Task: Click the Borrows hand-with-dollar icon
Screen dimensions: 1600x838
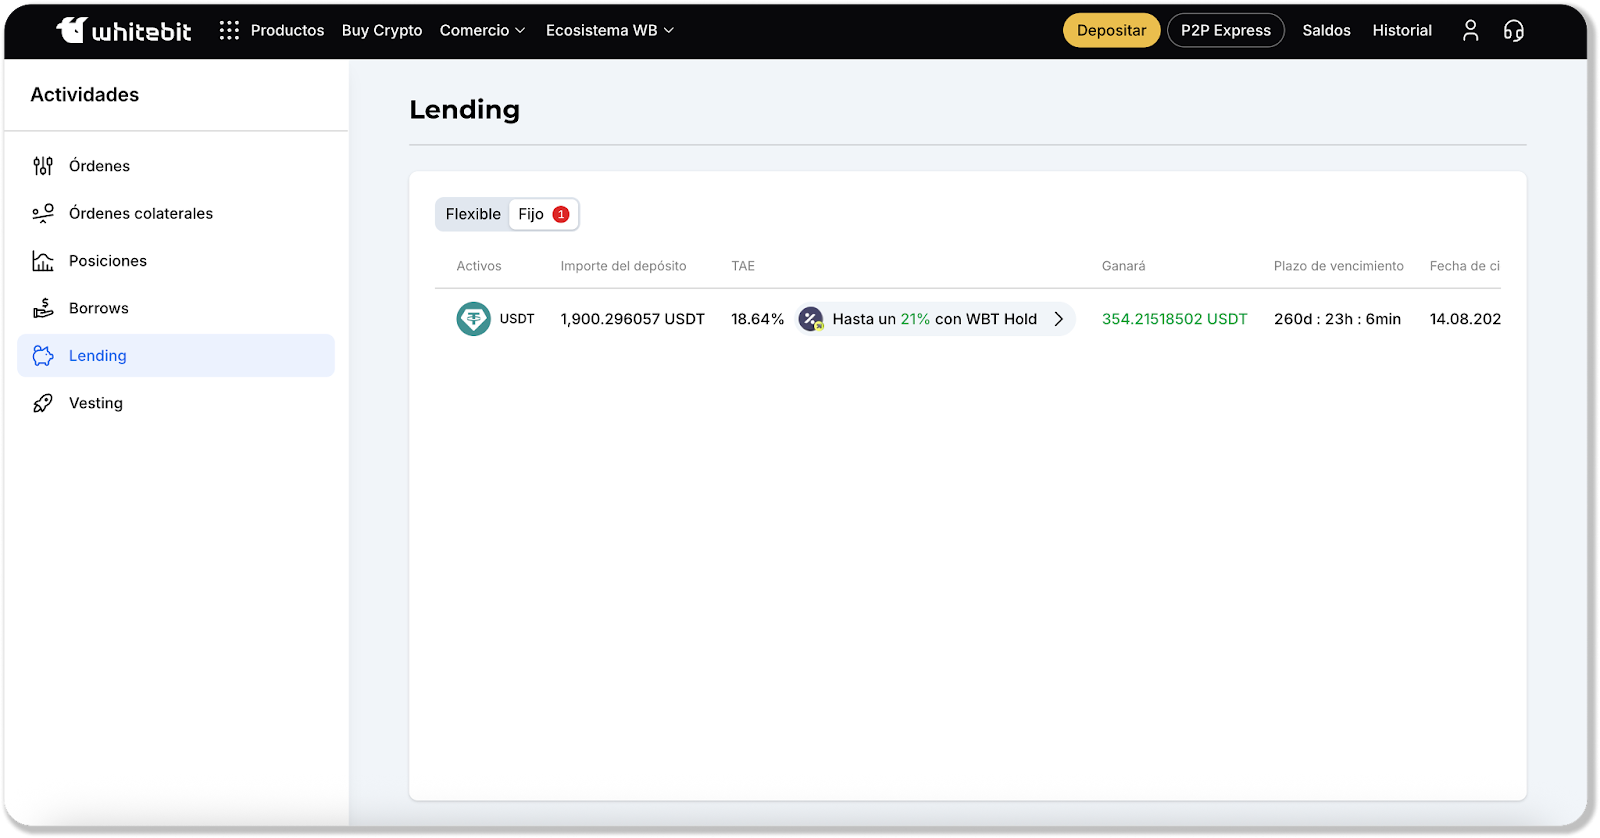Action: (43, 308)
